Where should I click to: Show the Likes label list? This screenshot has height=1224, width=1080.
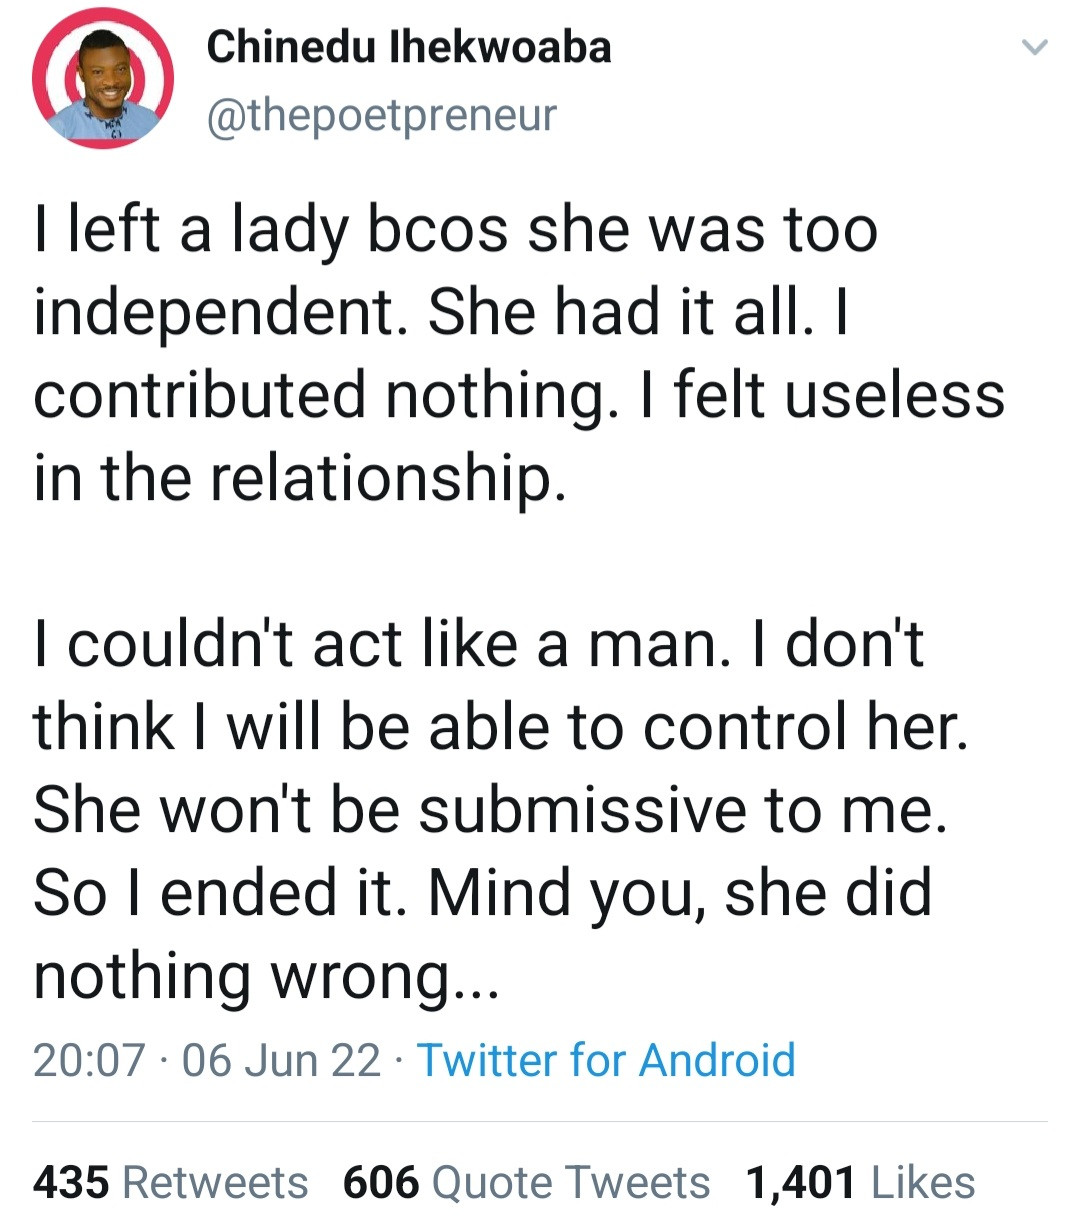tap(923, 1182)
